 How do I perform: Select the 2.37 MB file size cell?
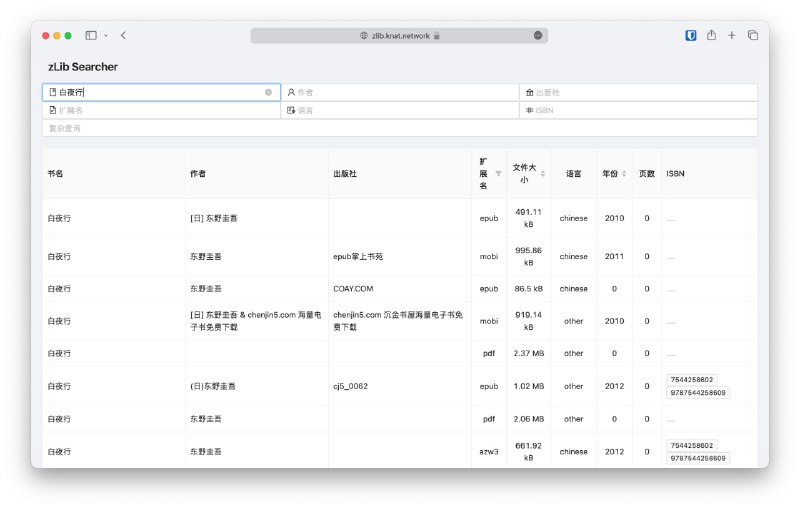[529, 353]
